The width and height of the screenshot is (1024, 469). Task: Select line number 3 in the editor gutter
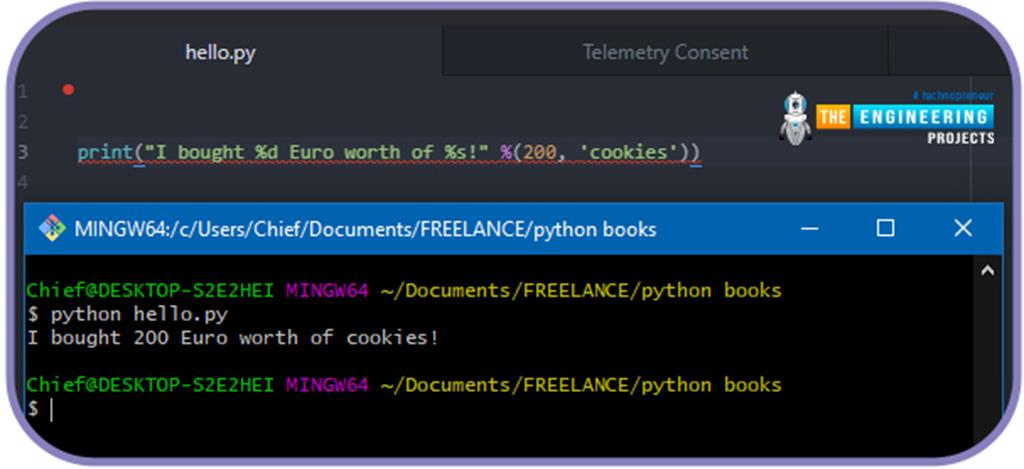[x=22, y=153]
